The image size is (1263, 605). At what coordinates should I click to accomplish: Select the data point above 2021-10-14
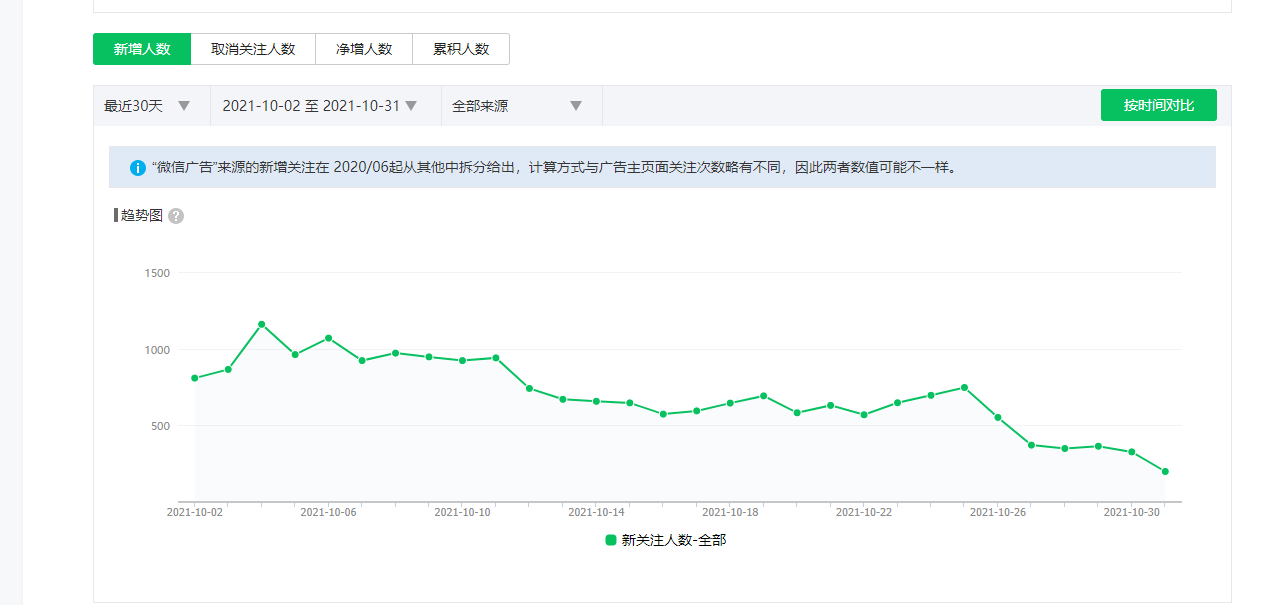click(x=596, y=401)
